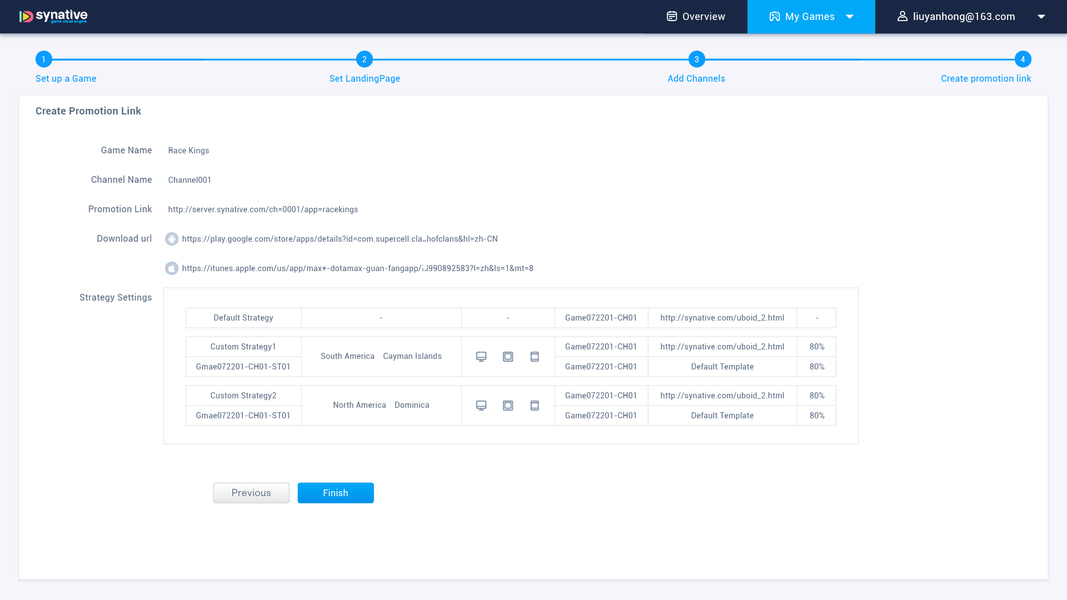This screenshot has width=1067, height=600.
Task: Open the Google Play download URL
Action: [x=340, y=239]
